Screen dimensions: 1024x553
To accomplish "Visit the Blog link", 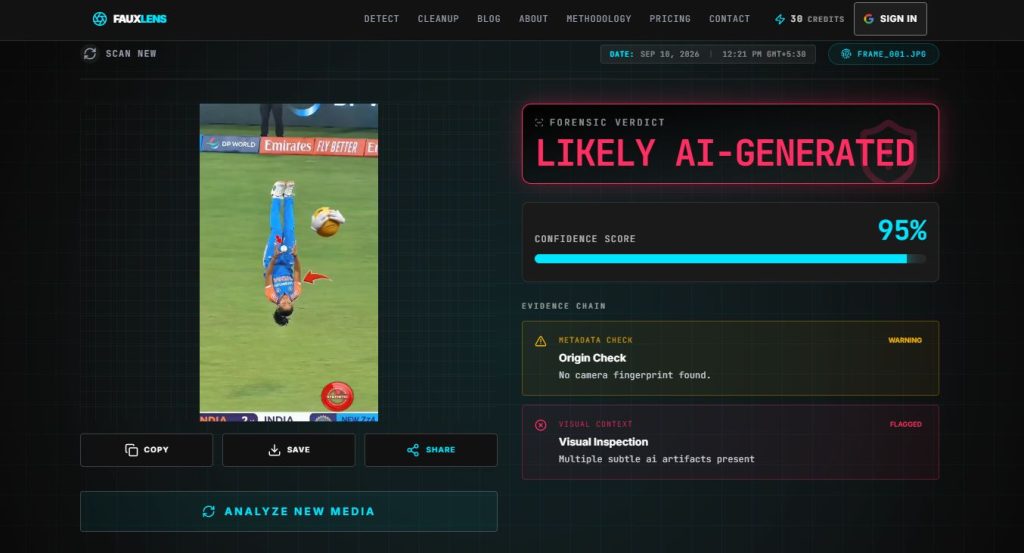I will [x=488, y=19].
